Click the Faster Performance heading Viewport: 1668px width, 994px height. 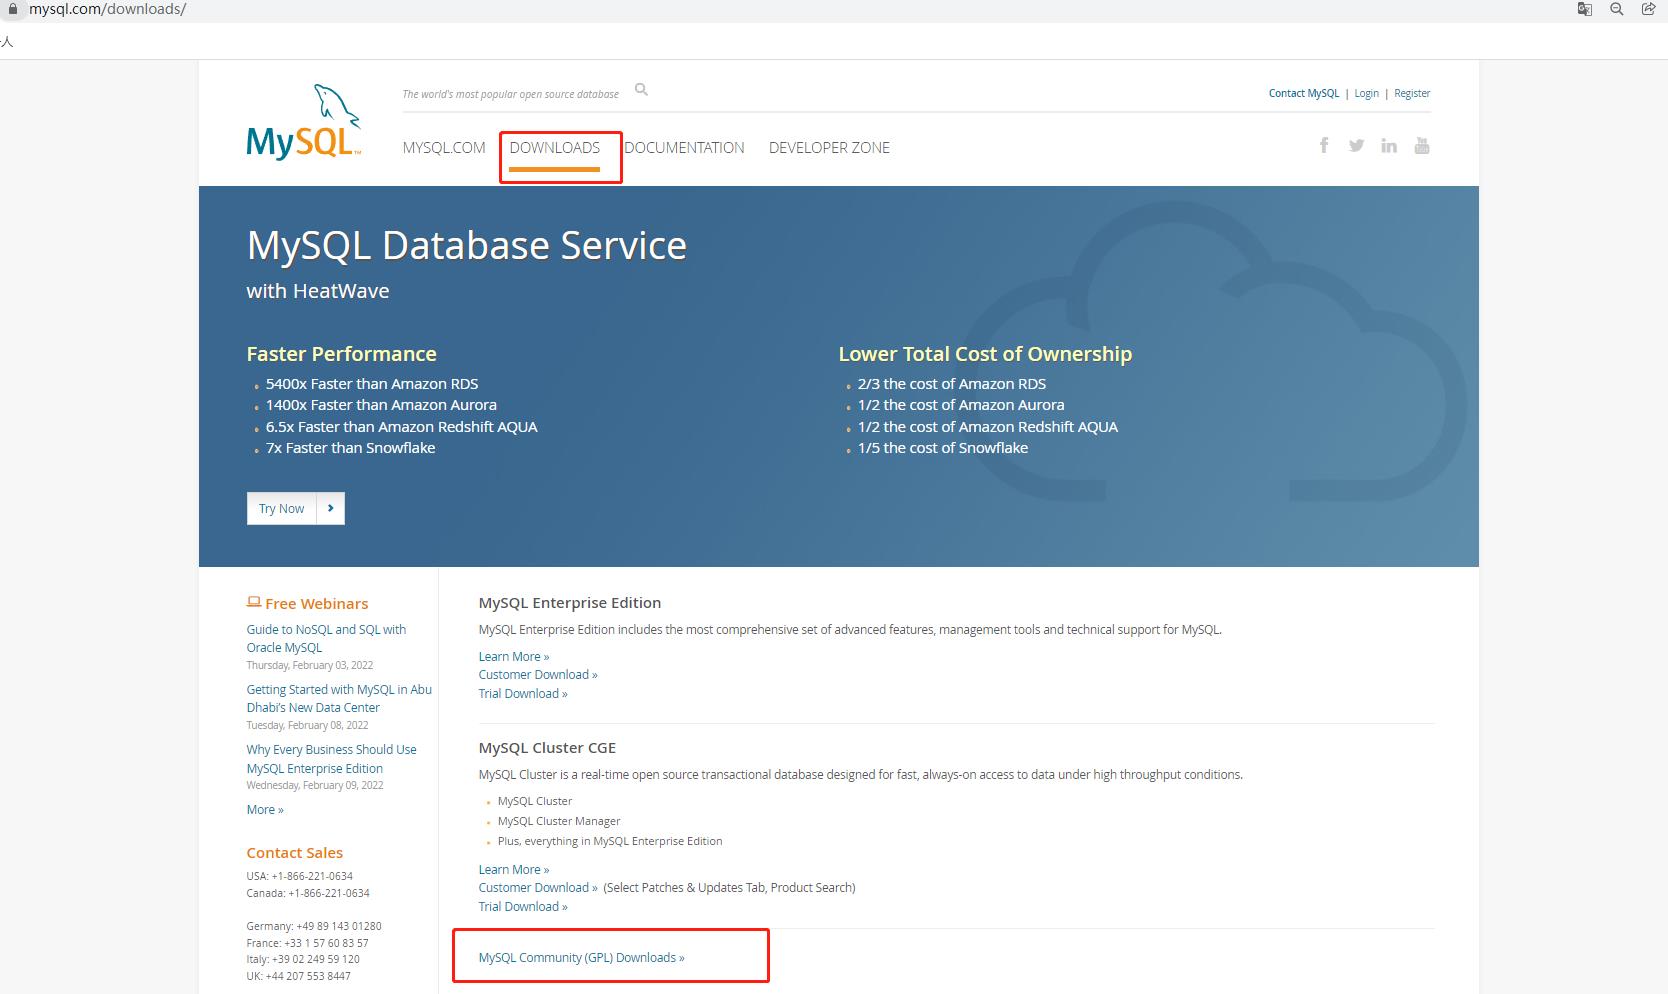(342, 354)
